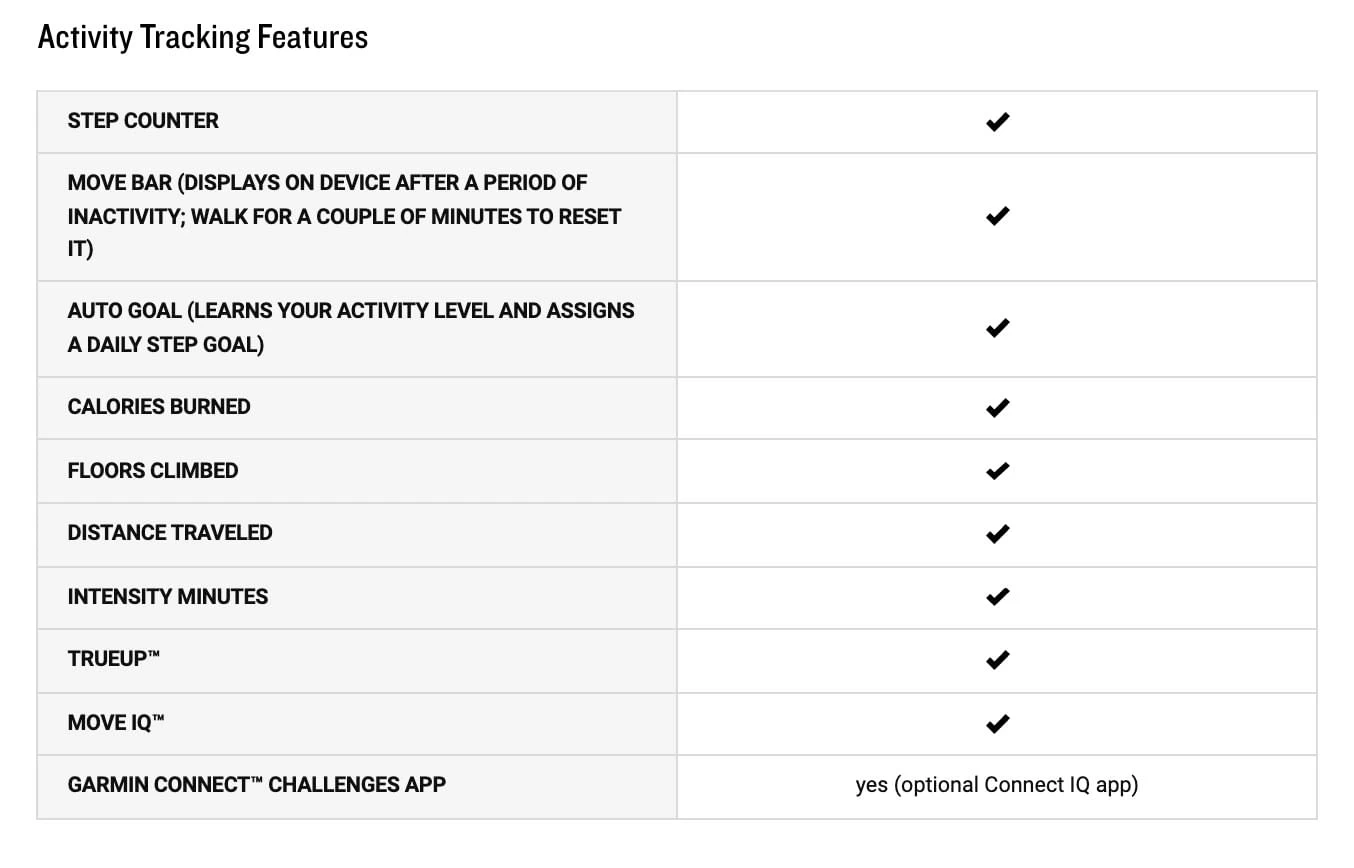Click the Garmin Connect Challenges App label

(x=257, y=785)
